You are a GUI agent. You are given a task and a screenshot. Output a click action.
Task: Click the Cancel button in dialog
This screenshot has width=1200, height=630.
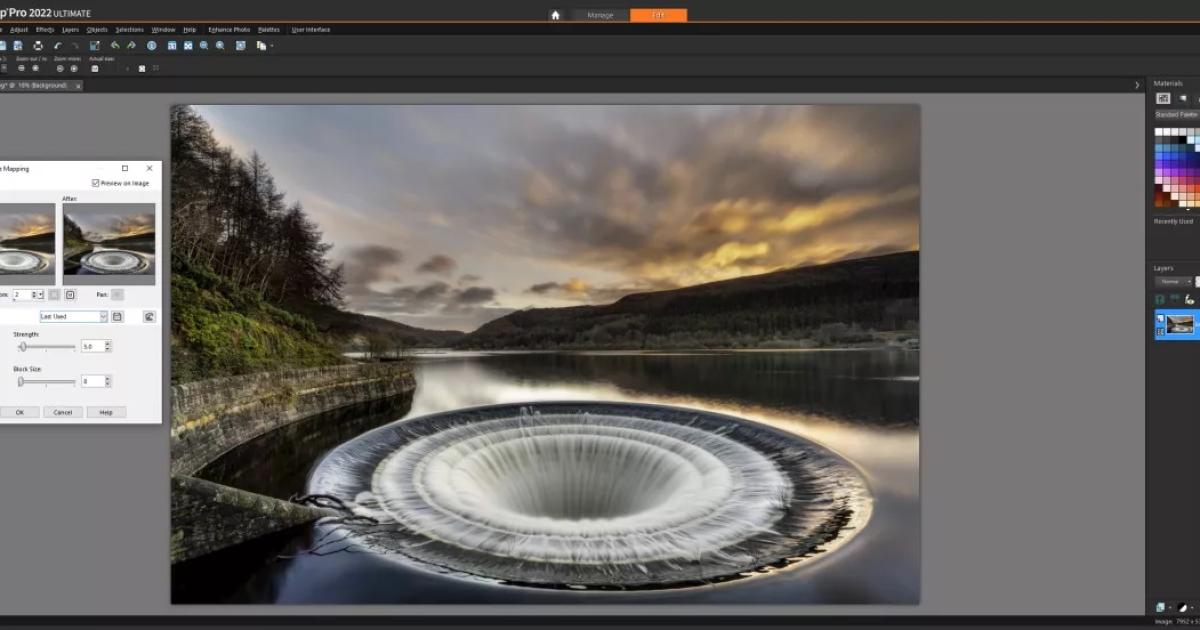62,412
